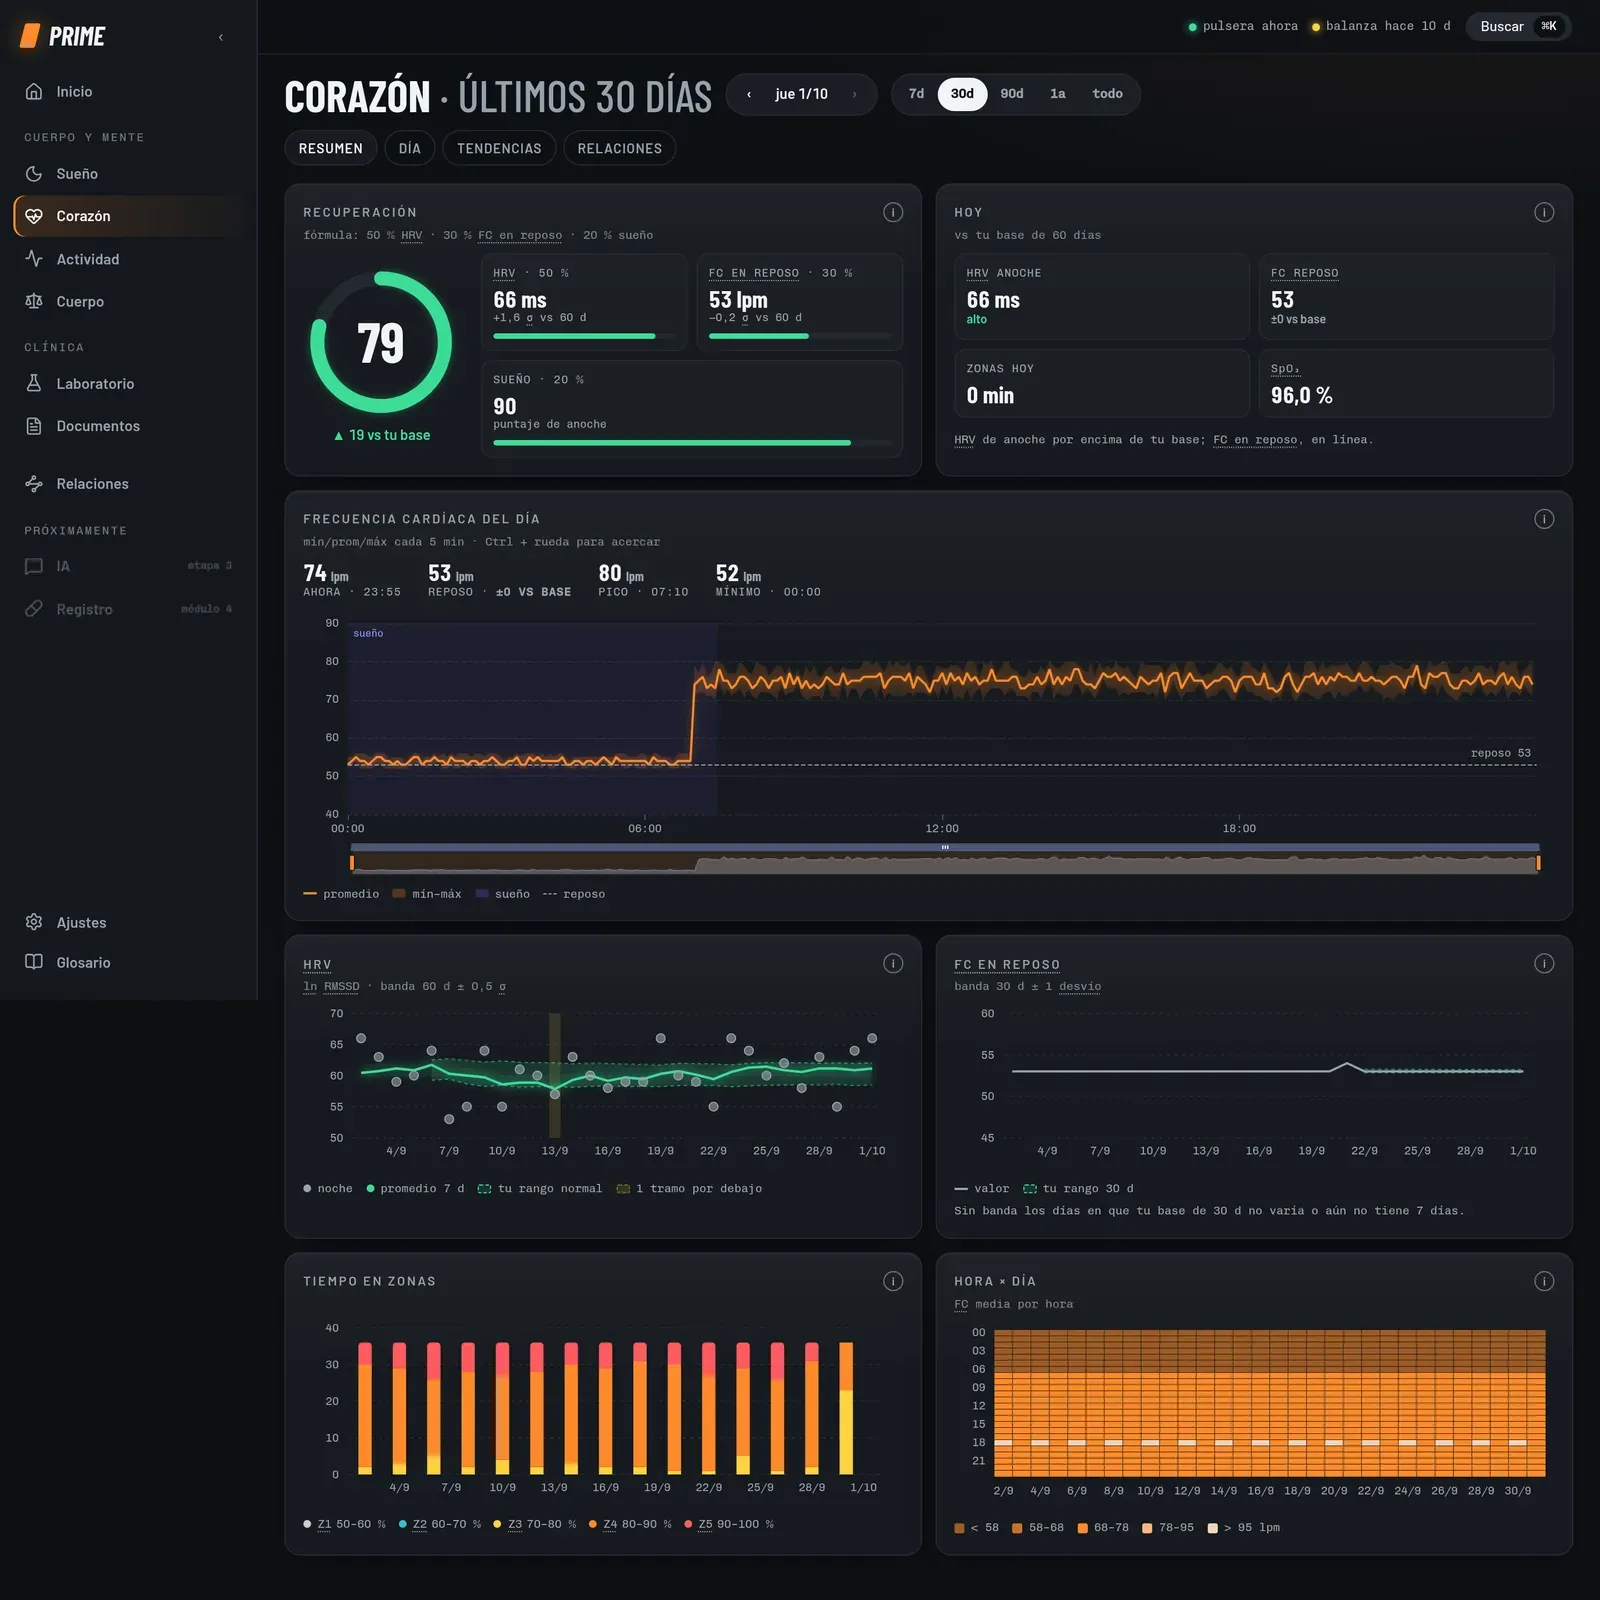Click the SpO₂ 96,0 % tile
Image resolution: width=1600 pixels, height=1600 pixels.
(x=1406, y=384)
